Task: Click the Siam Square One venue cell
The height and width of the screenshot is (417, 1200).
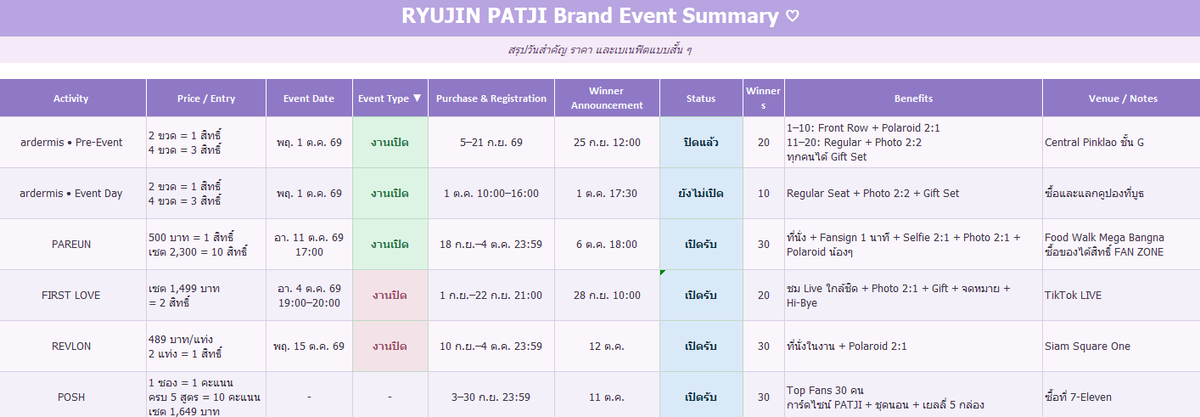Action: (x=1121, y=346)
